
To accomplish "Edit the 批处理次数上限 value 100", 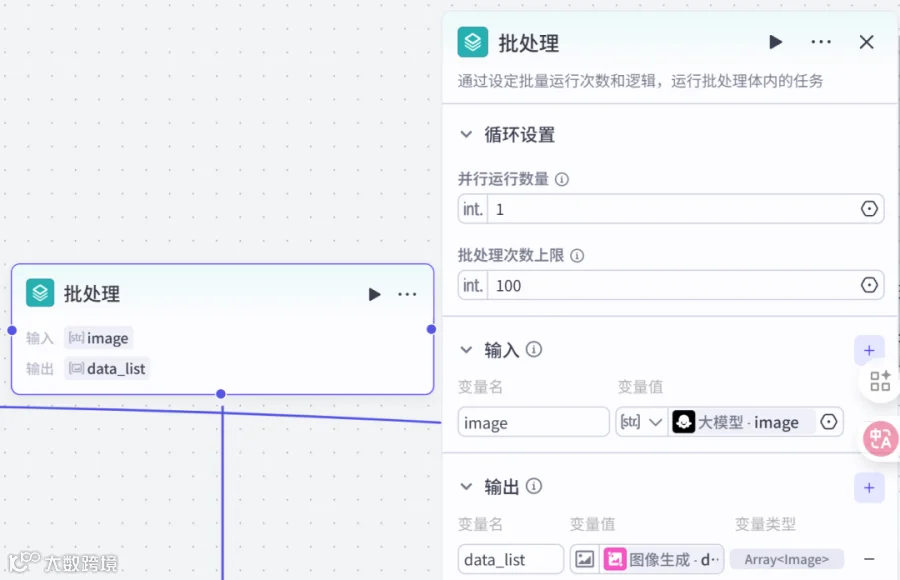I will 672,285.
